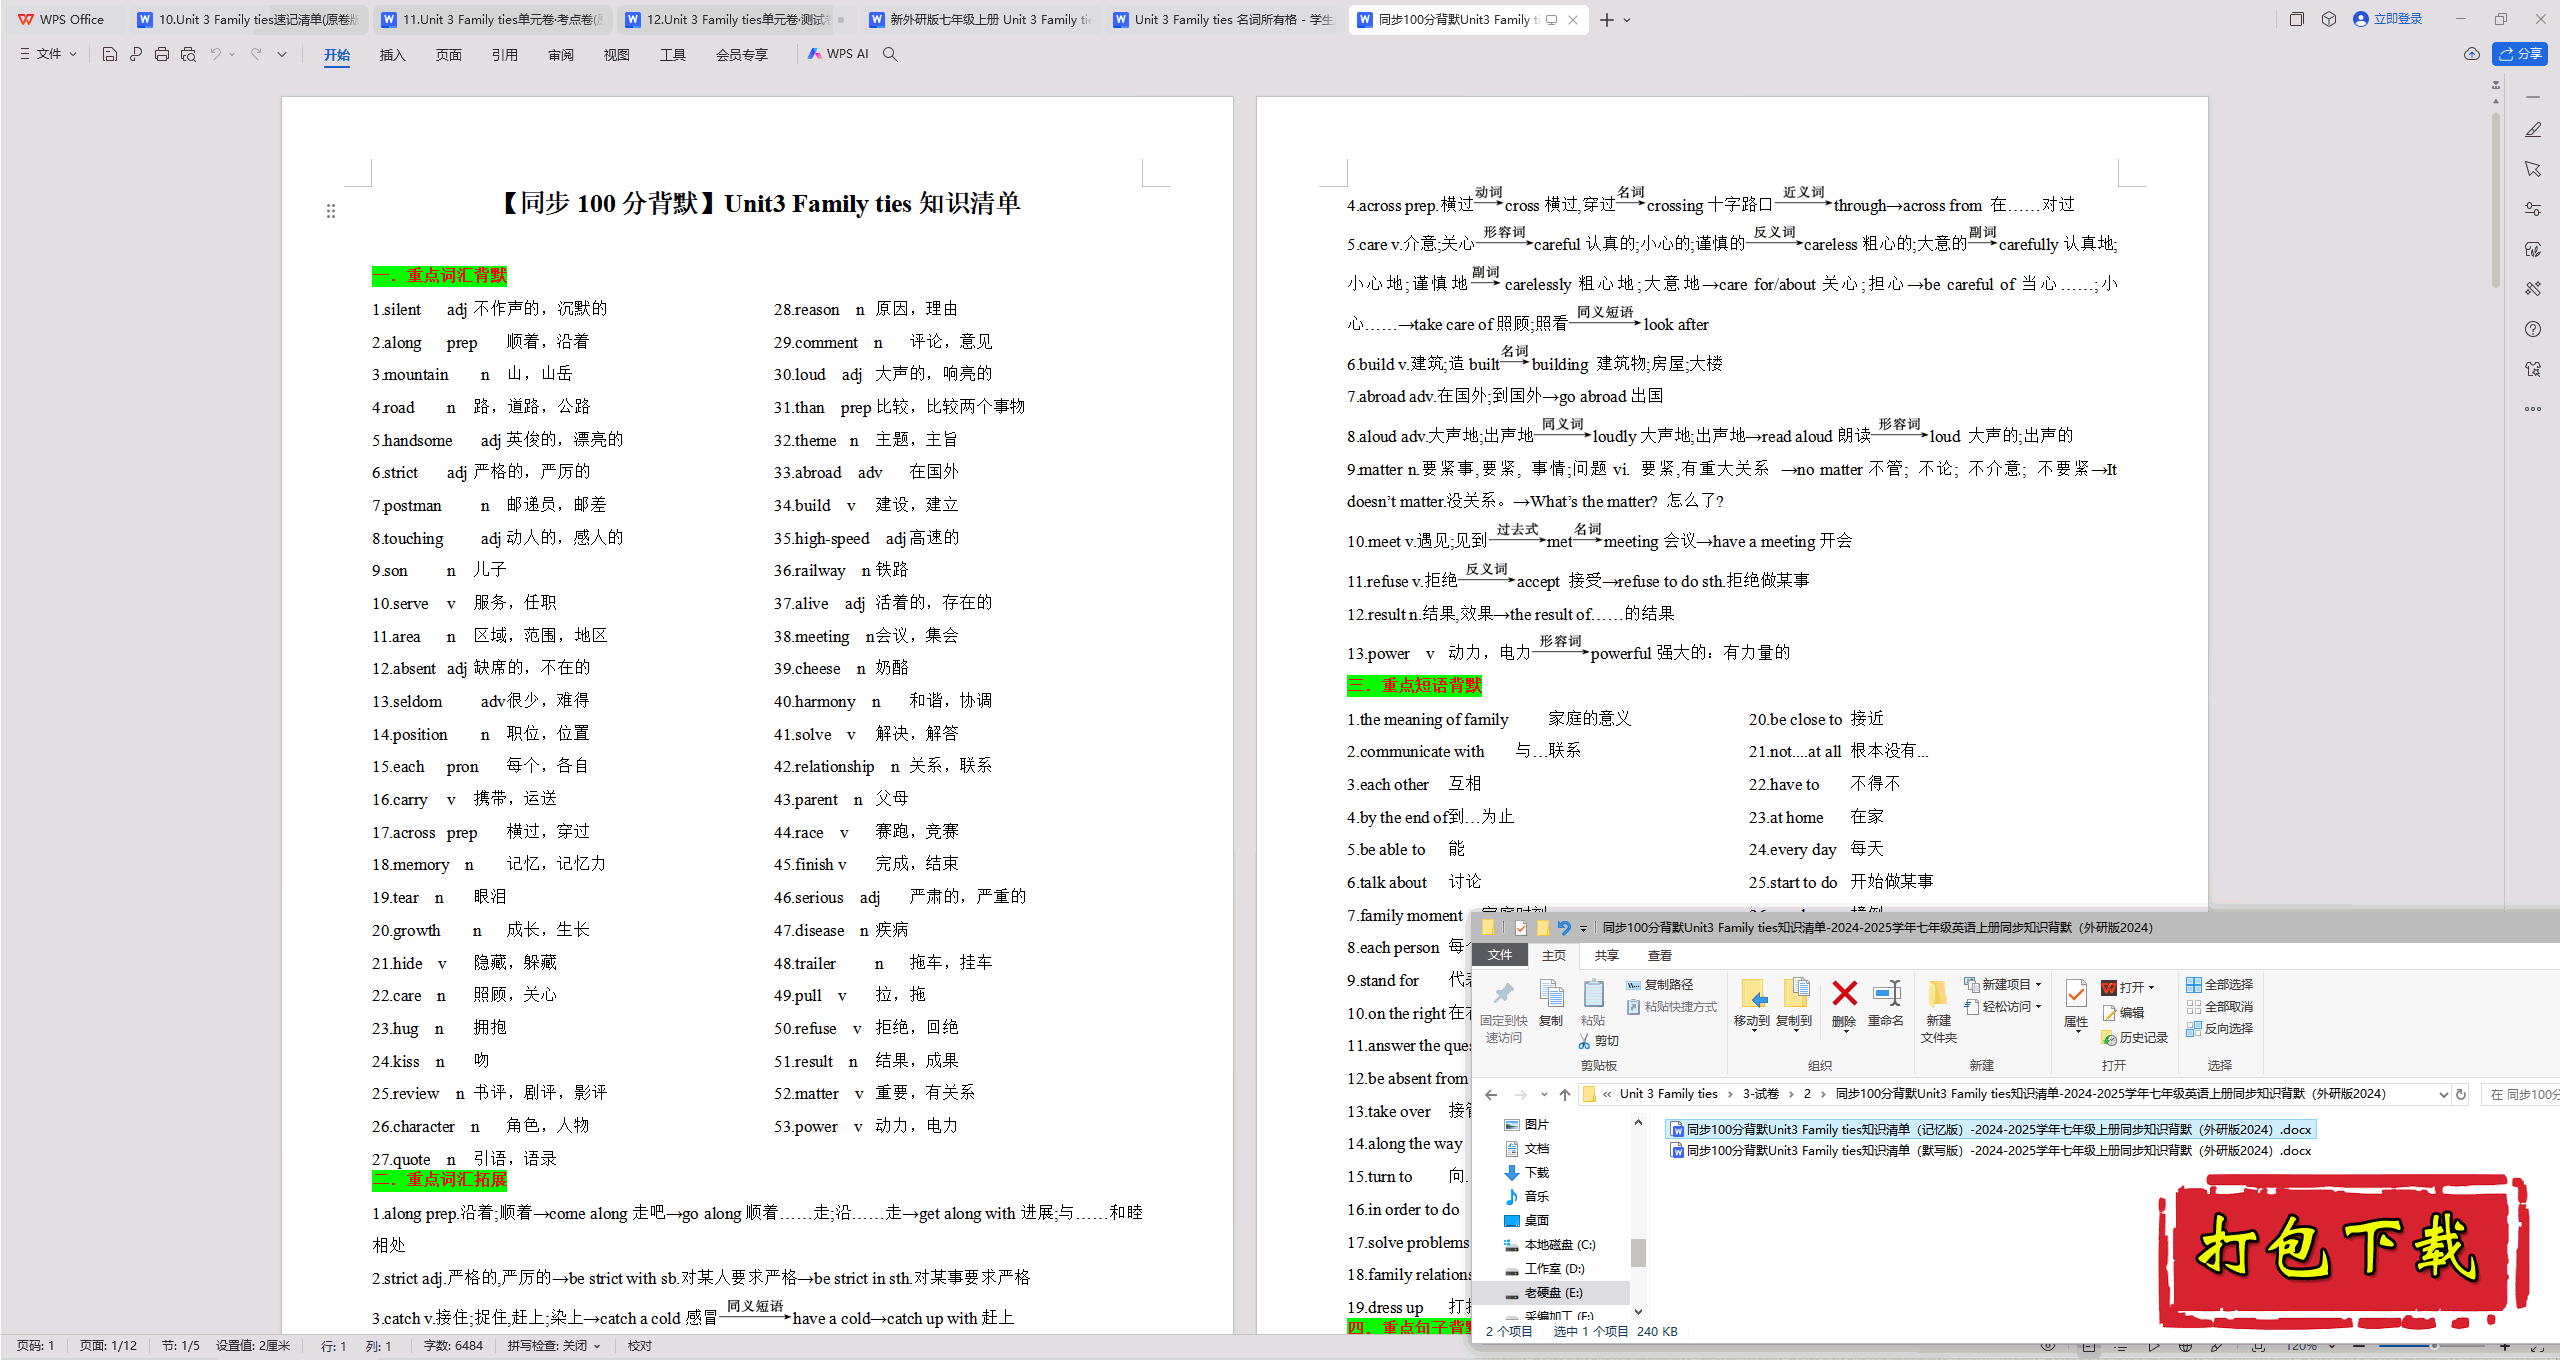Click Pin to Quick Access icon in Explorer
2560x1360 pixels.
click(1503, 993)
